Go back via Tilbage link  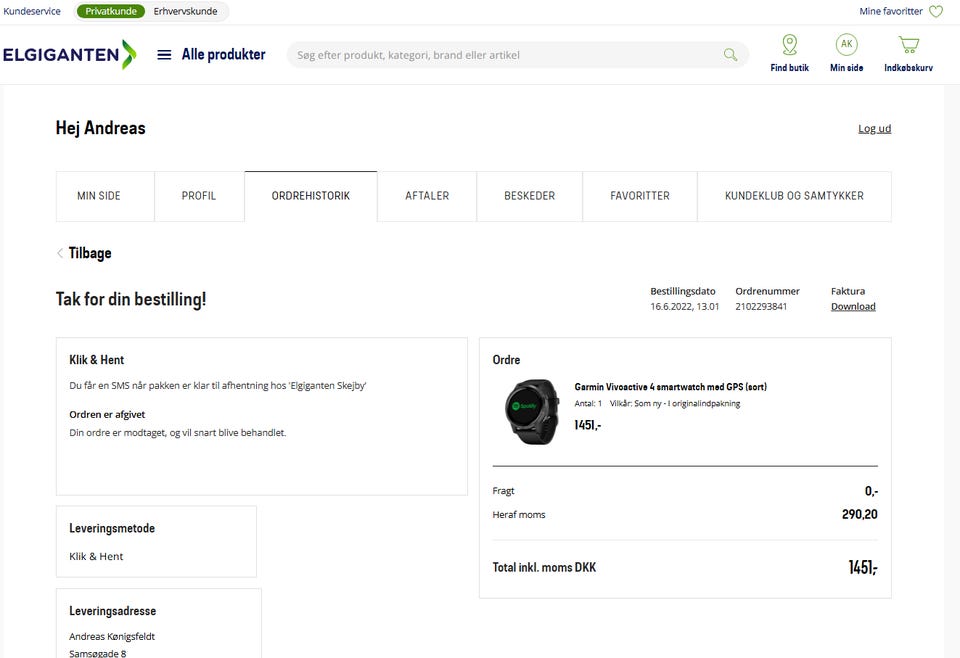pyautogui.click(x=90, y=253)
